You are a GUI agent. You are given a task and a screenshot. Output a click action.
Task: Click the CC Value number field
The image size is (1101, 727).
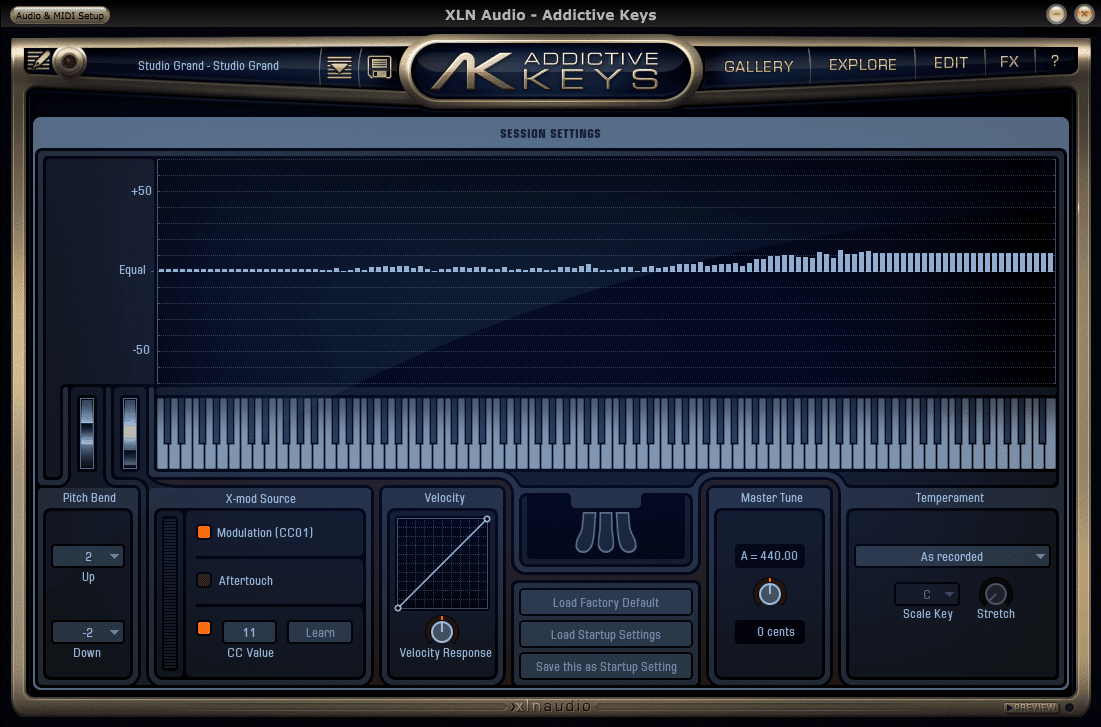[249, 632]
